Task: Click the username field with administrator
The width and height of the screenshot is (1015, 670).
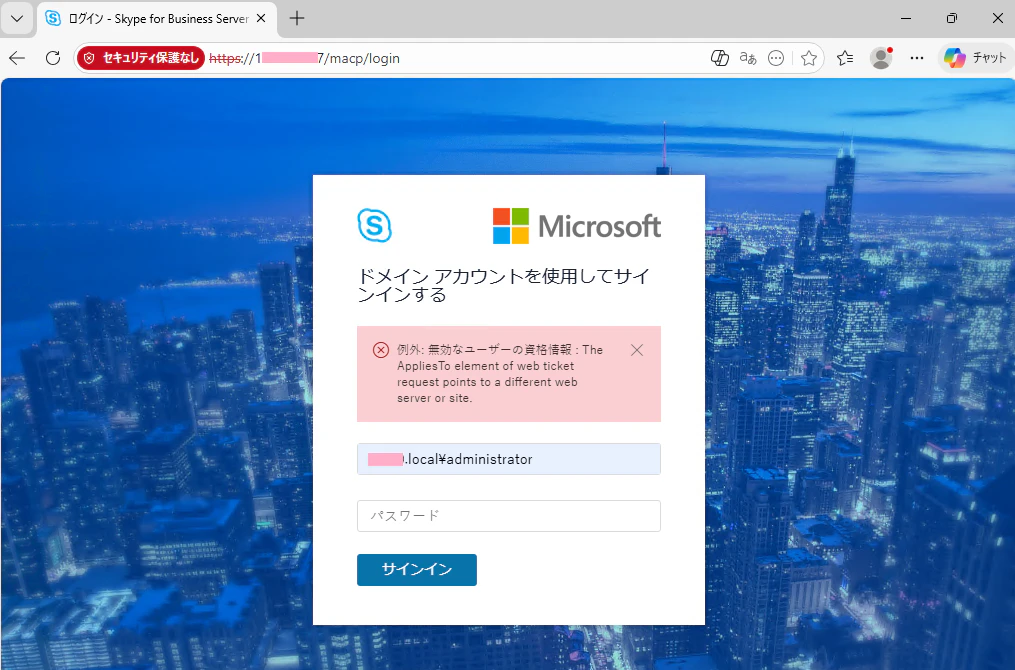Action: click(509, 459)
